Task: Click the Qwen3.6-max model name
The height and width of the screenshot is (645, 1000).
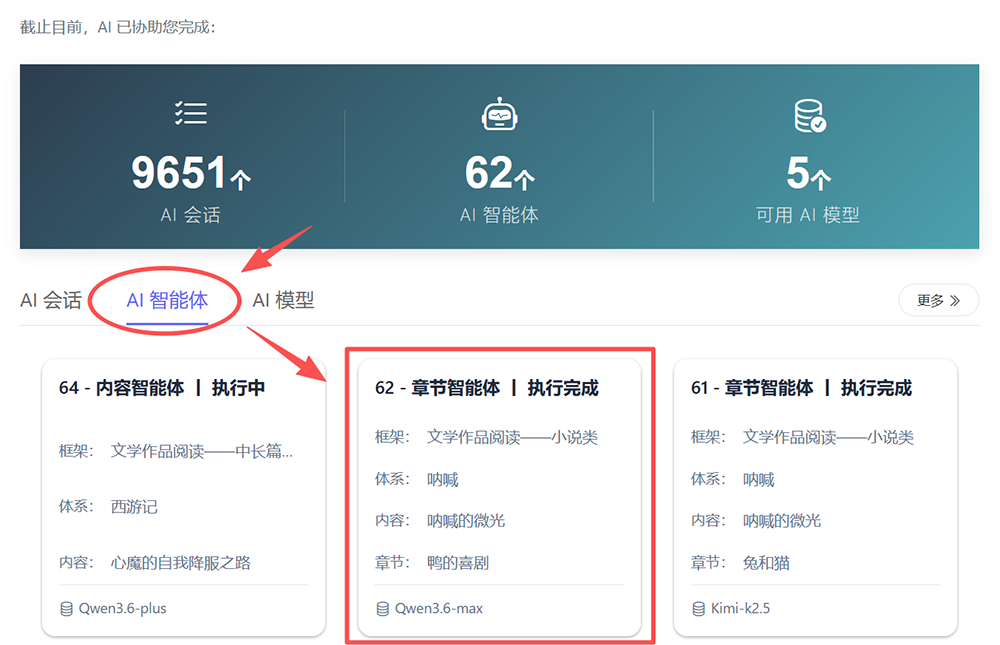Action: point(439,609)
